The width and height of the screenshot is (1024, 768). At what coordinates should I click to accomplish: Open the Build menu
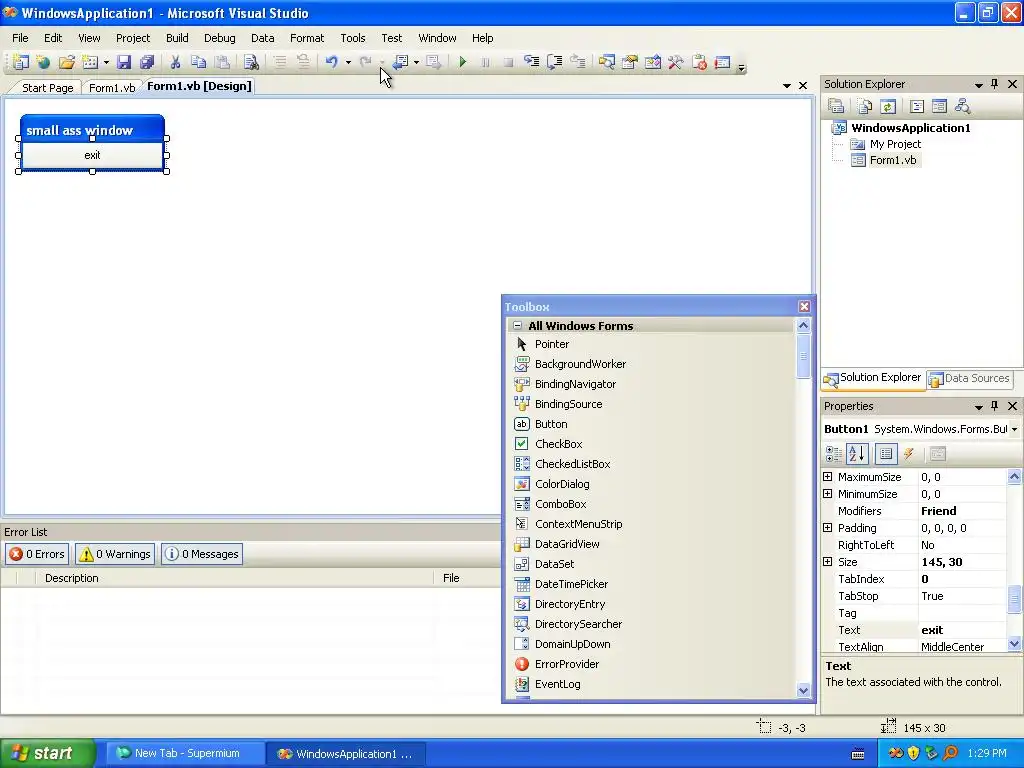[177, 38]
